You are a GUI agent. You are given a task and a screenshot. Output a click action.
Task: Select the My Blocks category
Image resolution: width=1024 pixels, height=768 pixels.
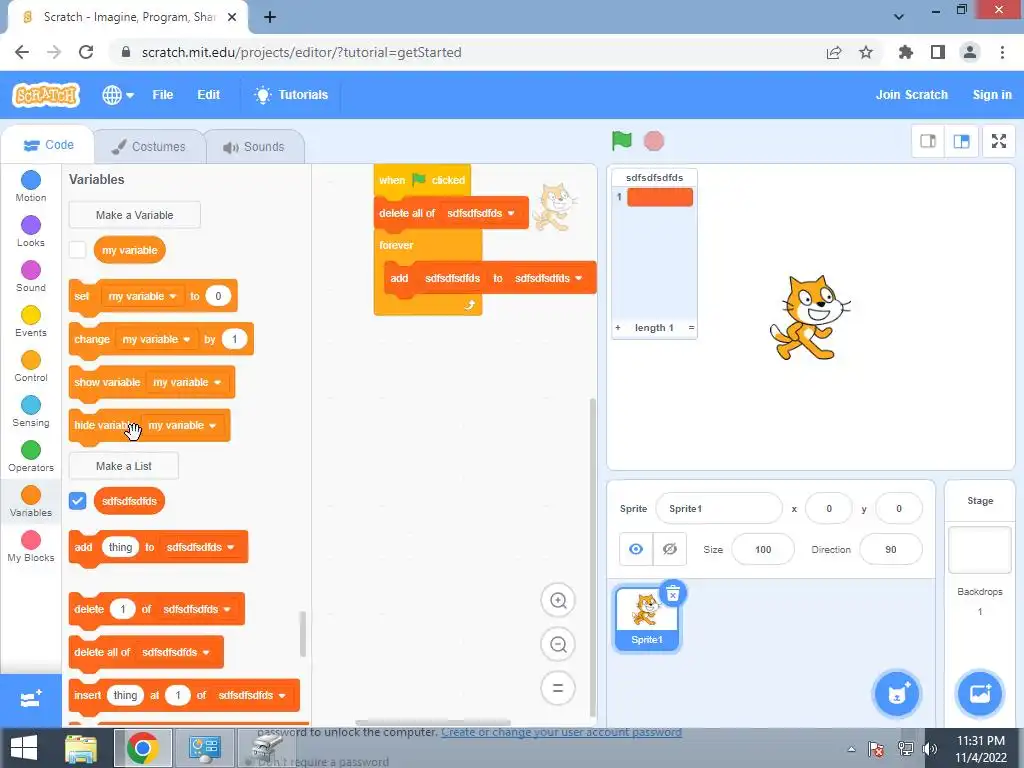(31, 547)
